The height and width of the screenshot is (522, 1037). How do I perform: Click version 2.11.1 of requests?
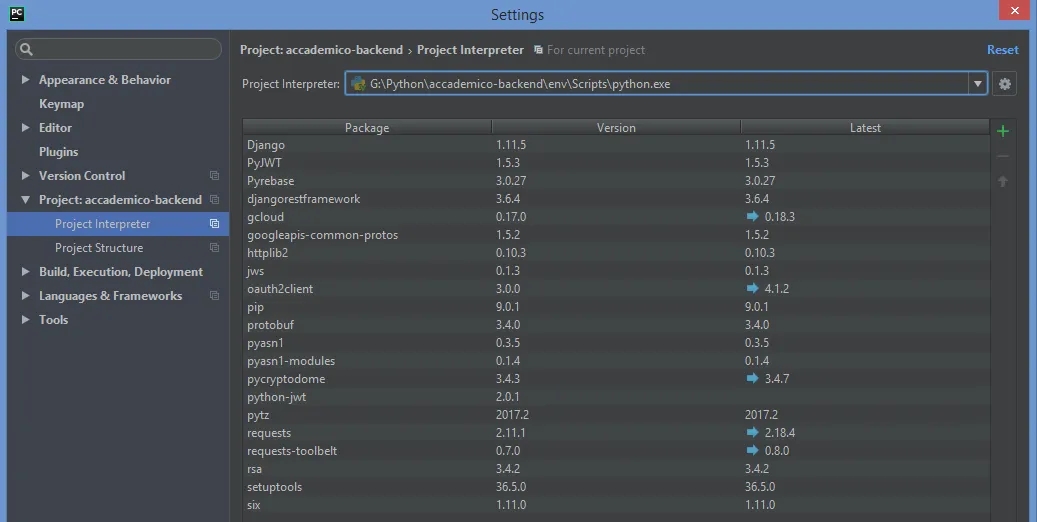click(x=511, y=433)
